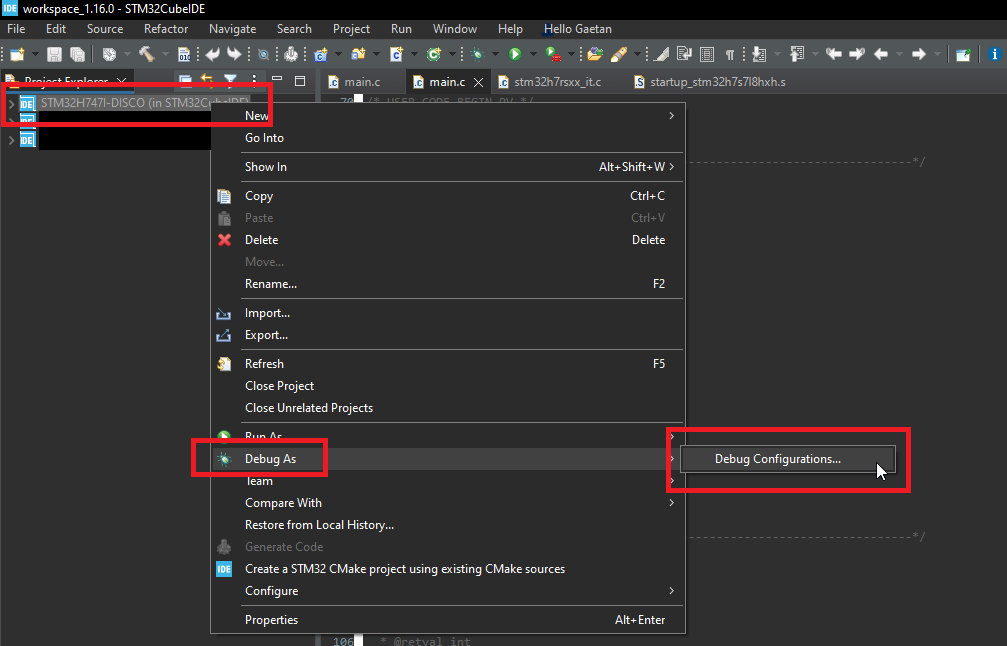The width and height of the screenshot is (1007, 646).
Task: Click the blue info icon at toolbar end
Action: coord(994,53)
